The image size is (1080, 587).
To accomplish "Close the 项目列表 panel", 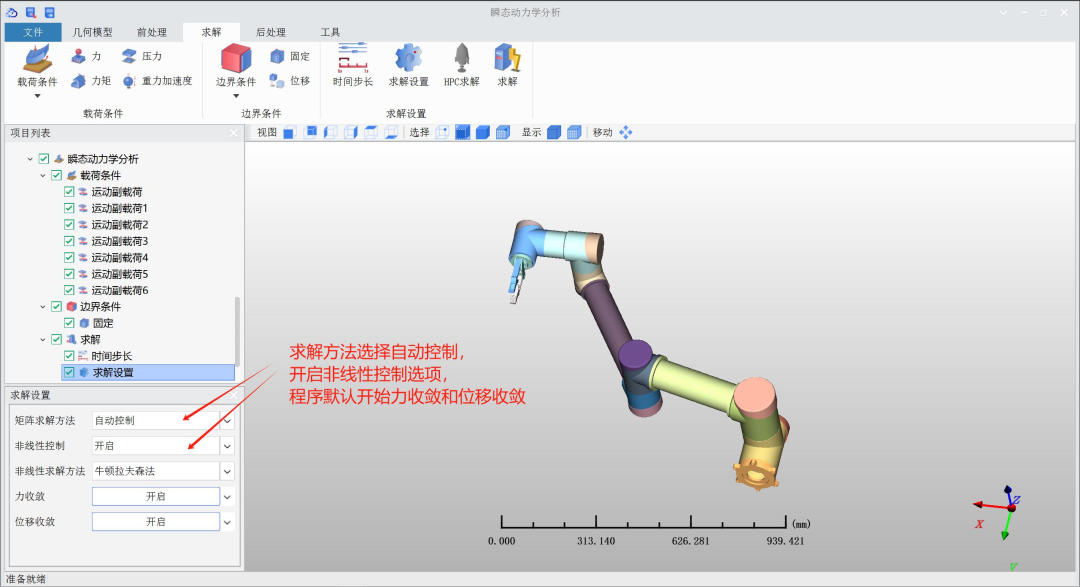I will (x=233, y=133).
